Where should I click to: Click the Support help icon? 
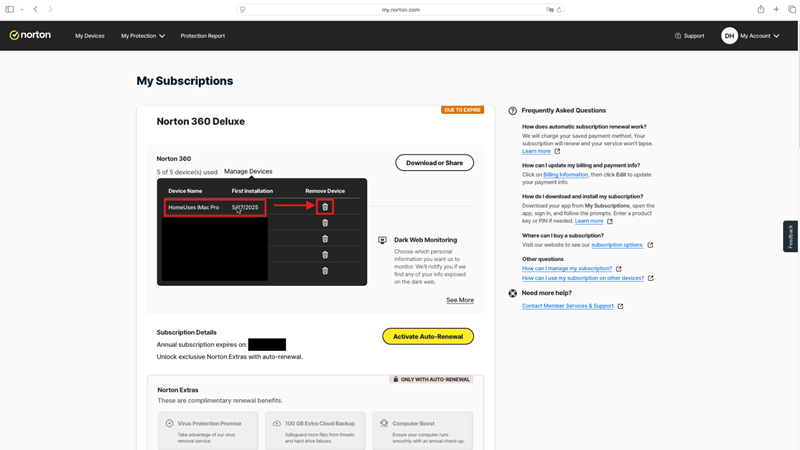click(x=678, y=36)
